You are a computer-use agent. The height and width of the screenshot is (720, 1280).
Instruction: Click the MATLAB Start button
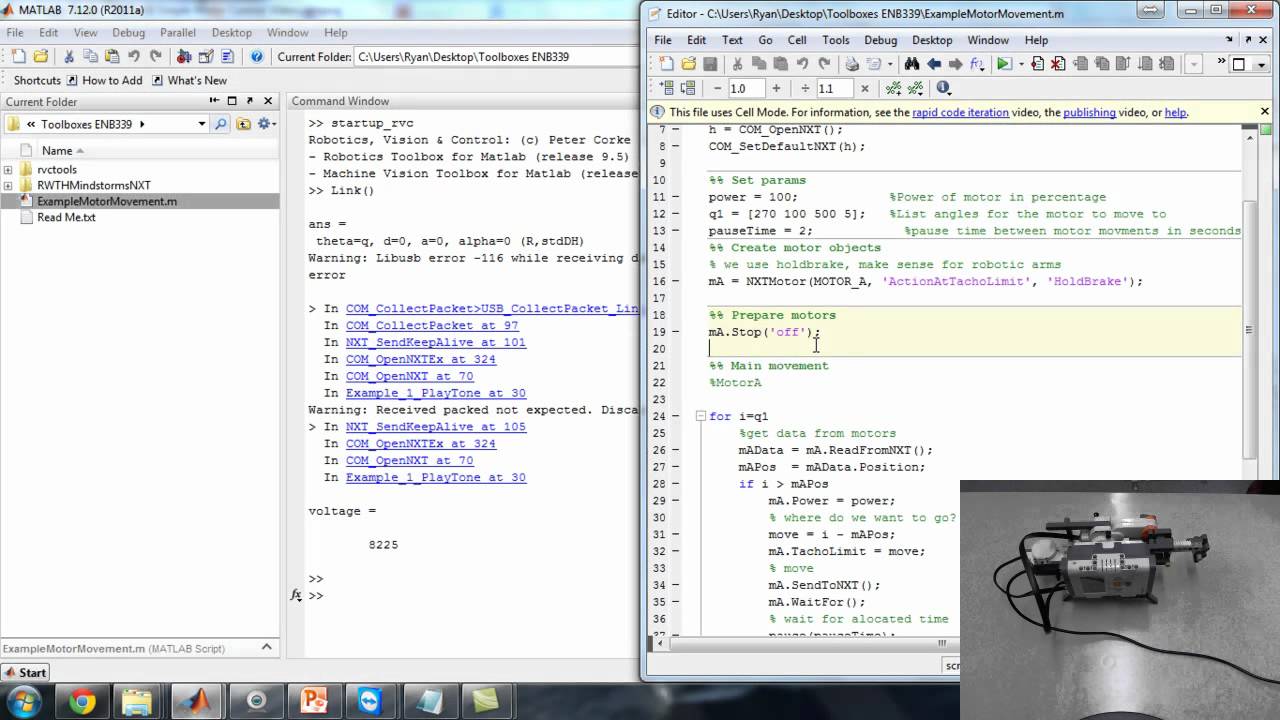(x=25, y=672)
